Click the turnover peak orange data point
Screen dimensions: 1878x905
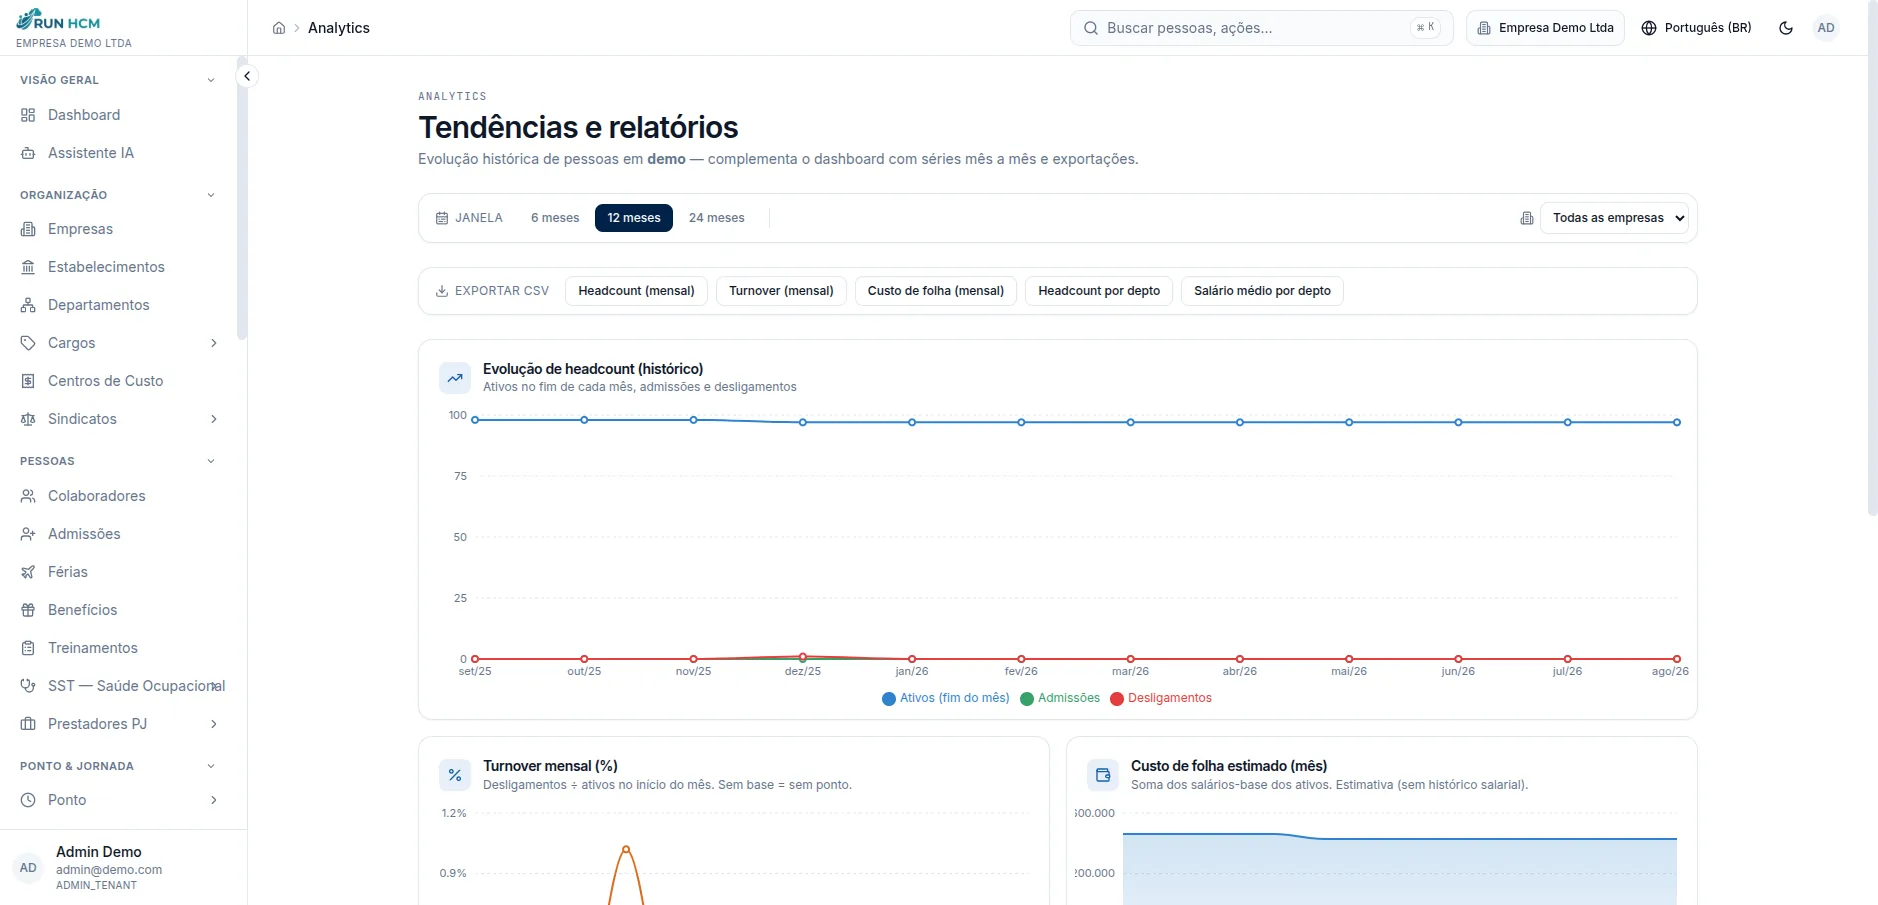pos(626,849)
